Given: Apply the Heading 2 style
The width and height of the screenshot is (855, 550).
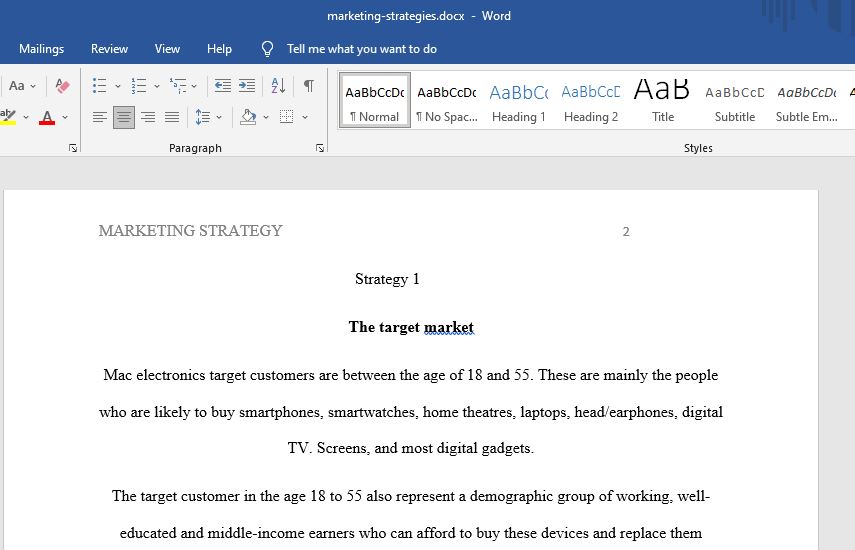Looking at the screenshot, I should click(x=591, y=101).
